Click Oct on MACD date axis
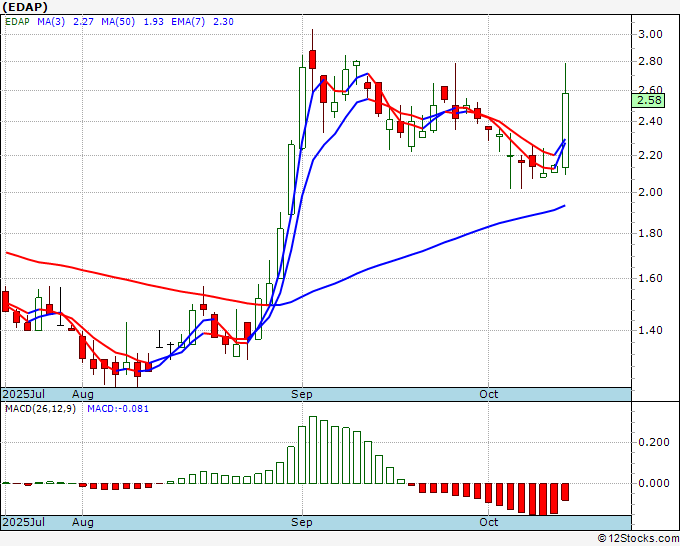 (489, 522)
